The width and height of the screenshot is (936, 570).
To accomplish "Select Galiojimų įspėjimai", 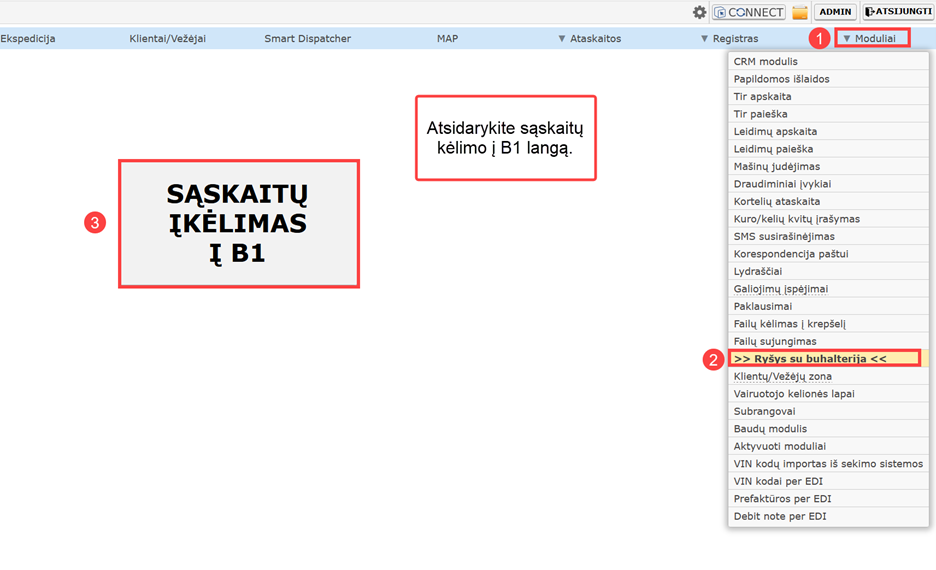I will 829,289.
